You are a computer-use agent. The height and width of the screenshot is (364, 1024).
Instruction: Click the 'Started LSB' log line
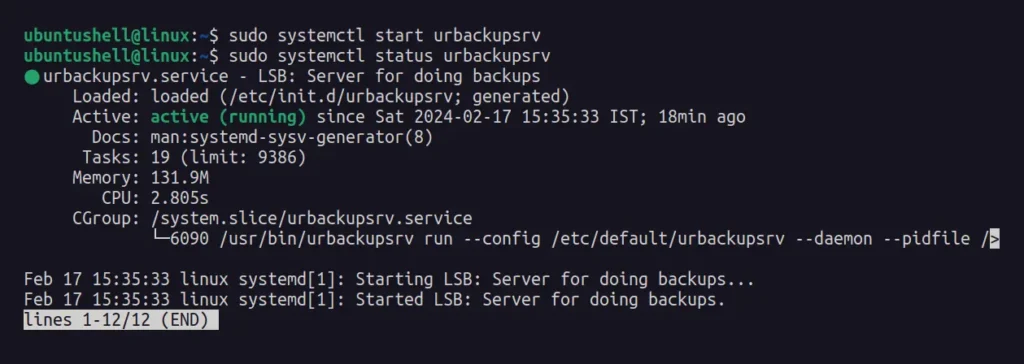pos(375,300)
